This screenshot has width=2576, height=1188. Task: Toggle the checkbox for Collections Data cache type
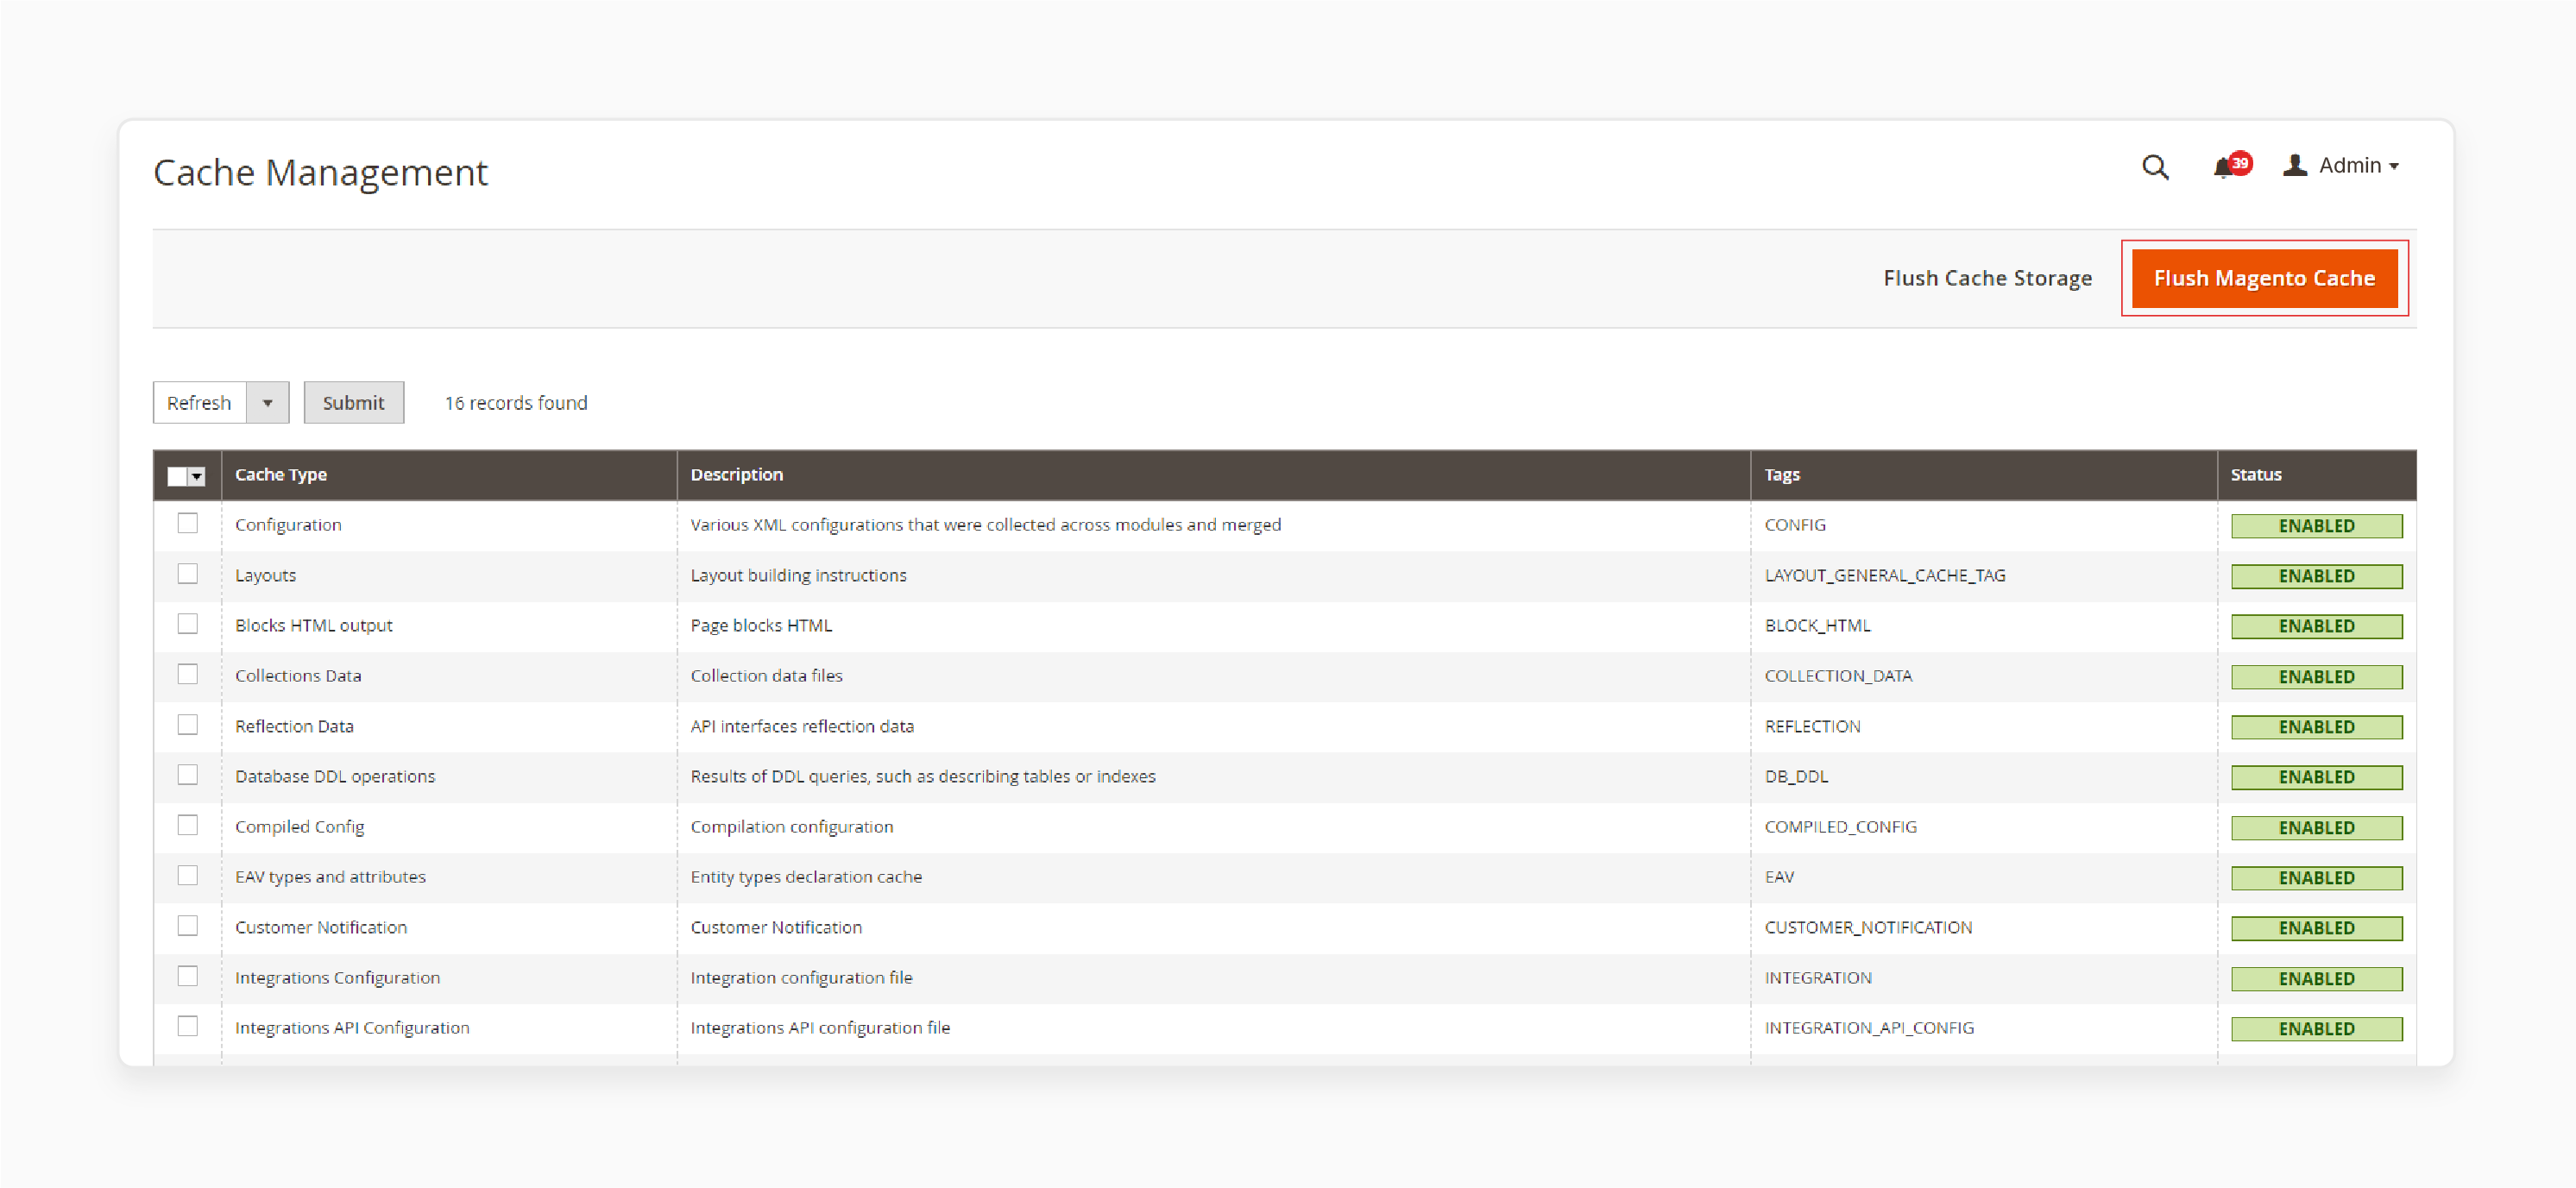pos(186,676)
